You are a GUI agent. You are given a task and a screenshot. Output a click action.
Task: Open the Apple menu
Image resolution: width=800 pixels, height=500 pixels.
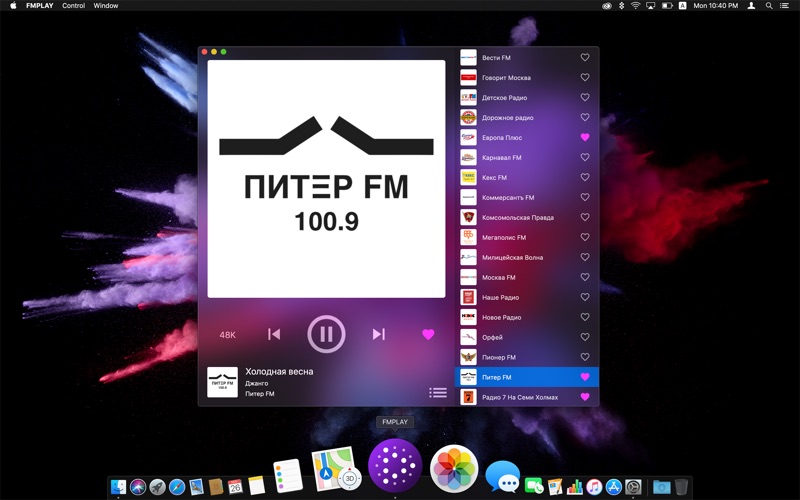(13, 6)
